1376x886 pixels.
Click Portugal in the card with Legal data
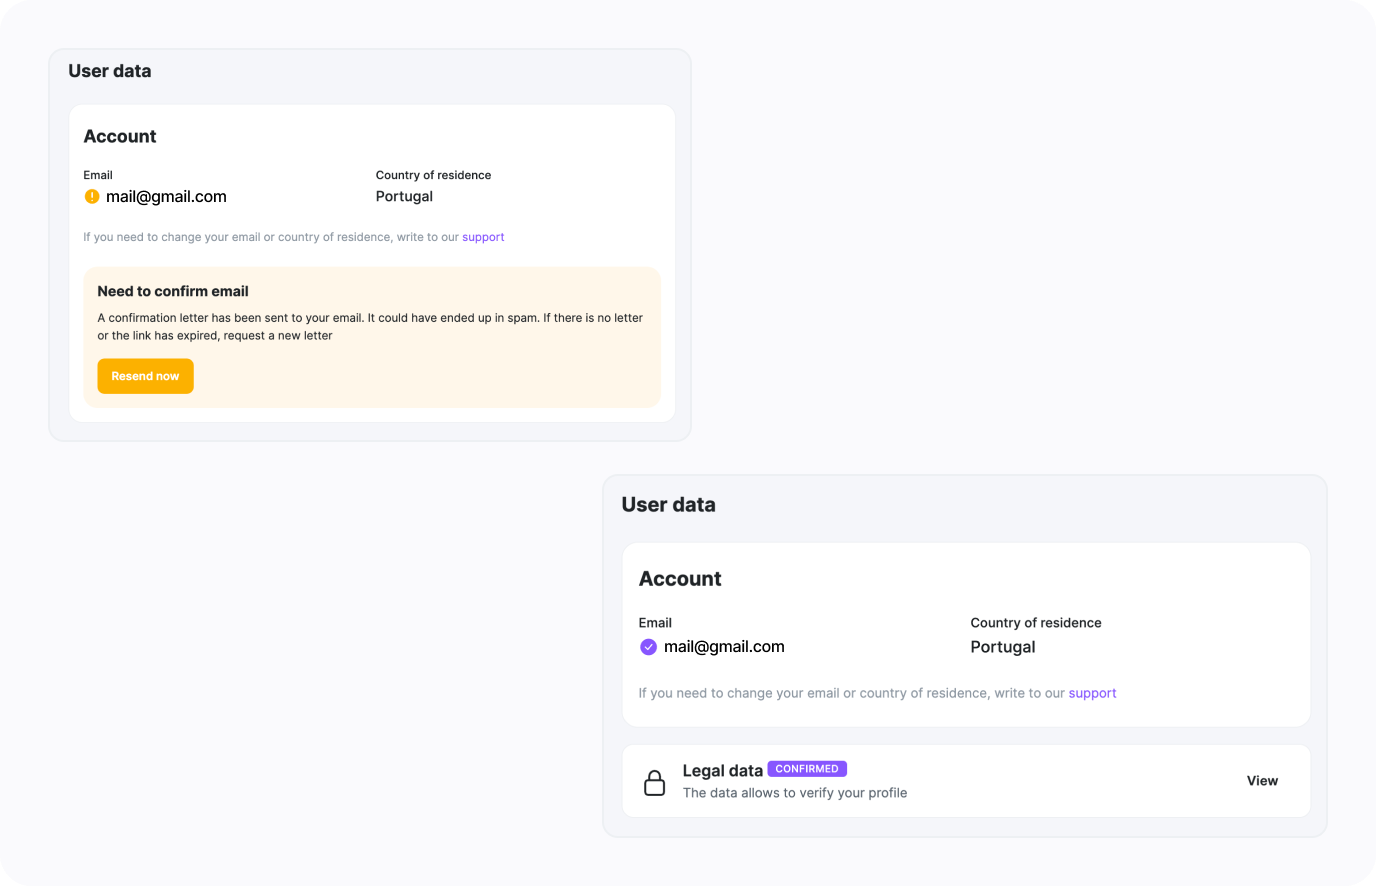[1002, 647]
